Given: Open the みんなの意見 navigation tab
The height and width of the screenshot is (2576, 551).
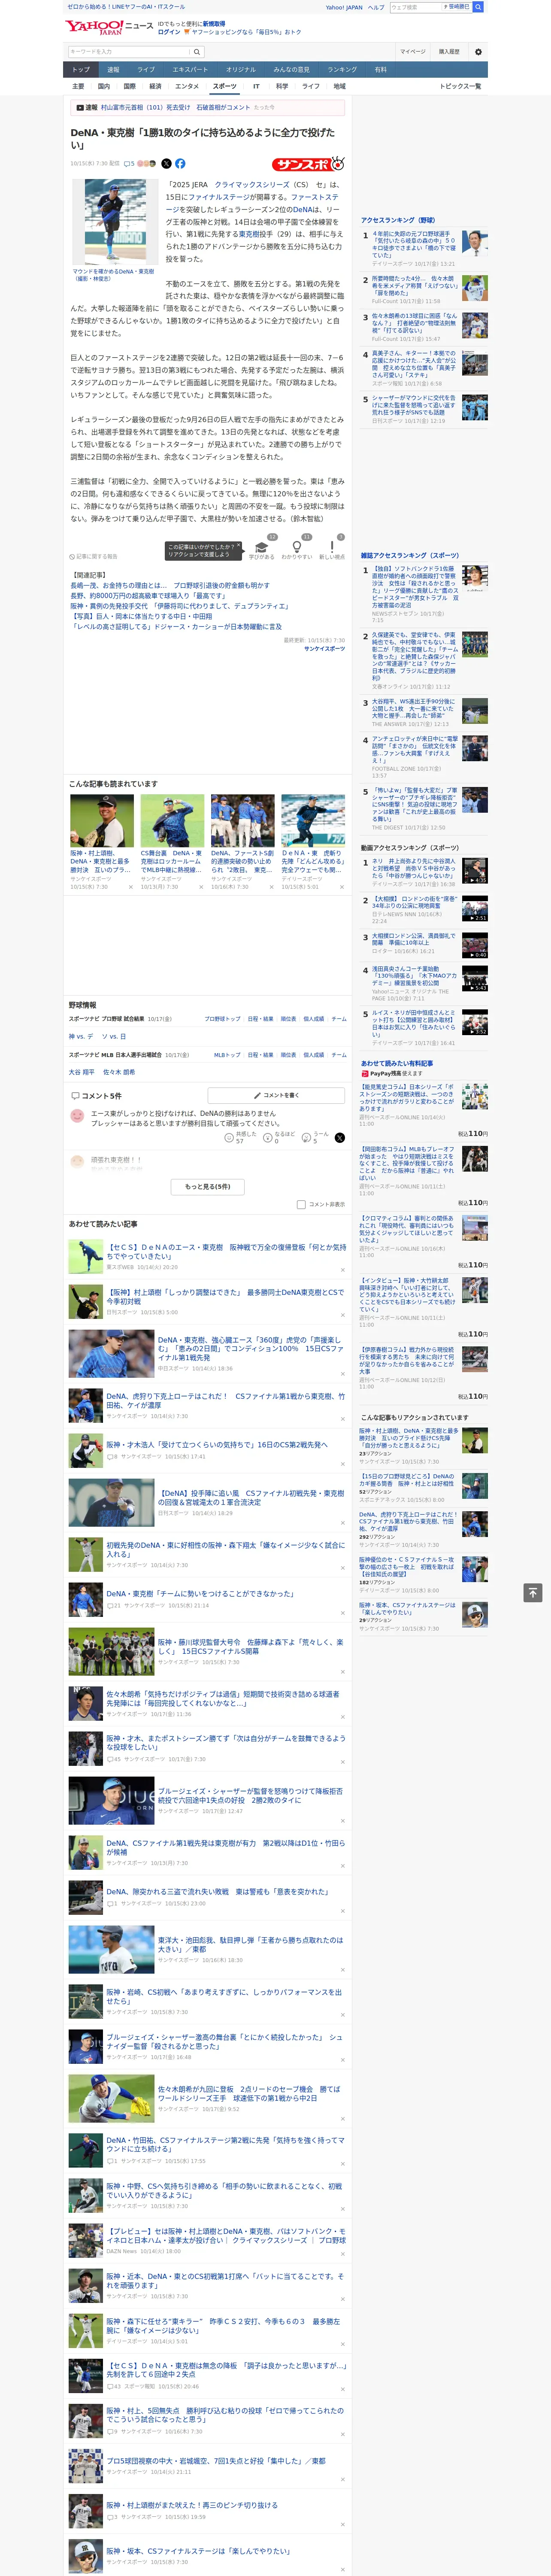Looking at the screenshot, I should [x=291, y=70].
